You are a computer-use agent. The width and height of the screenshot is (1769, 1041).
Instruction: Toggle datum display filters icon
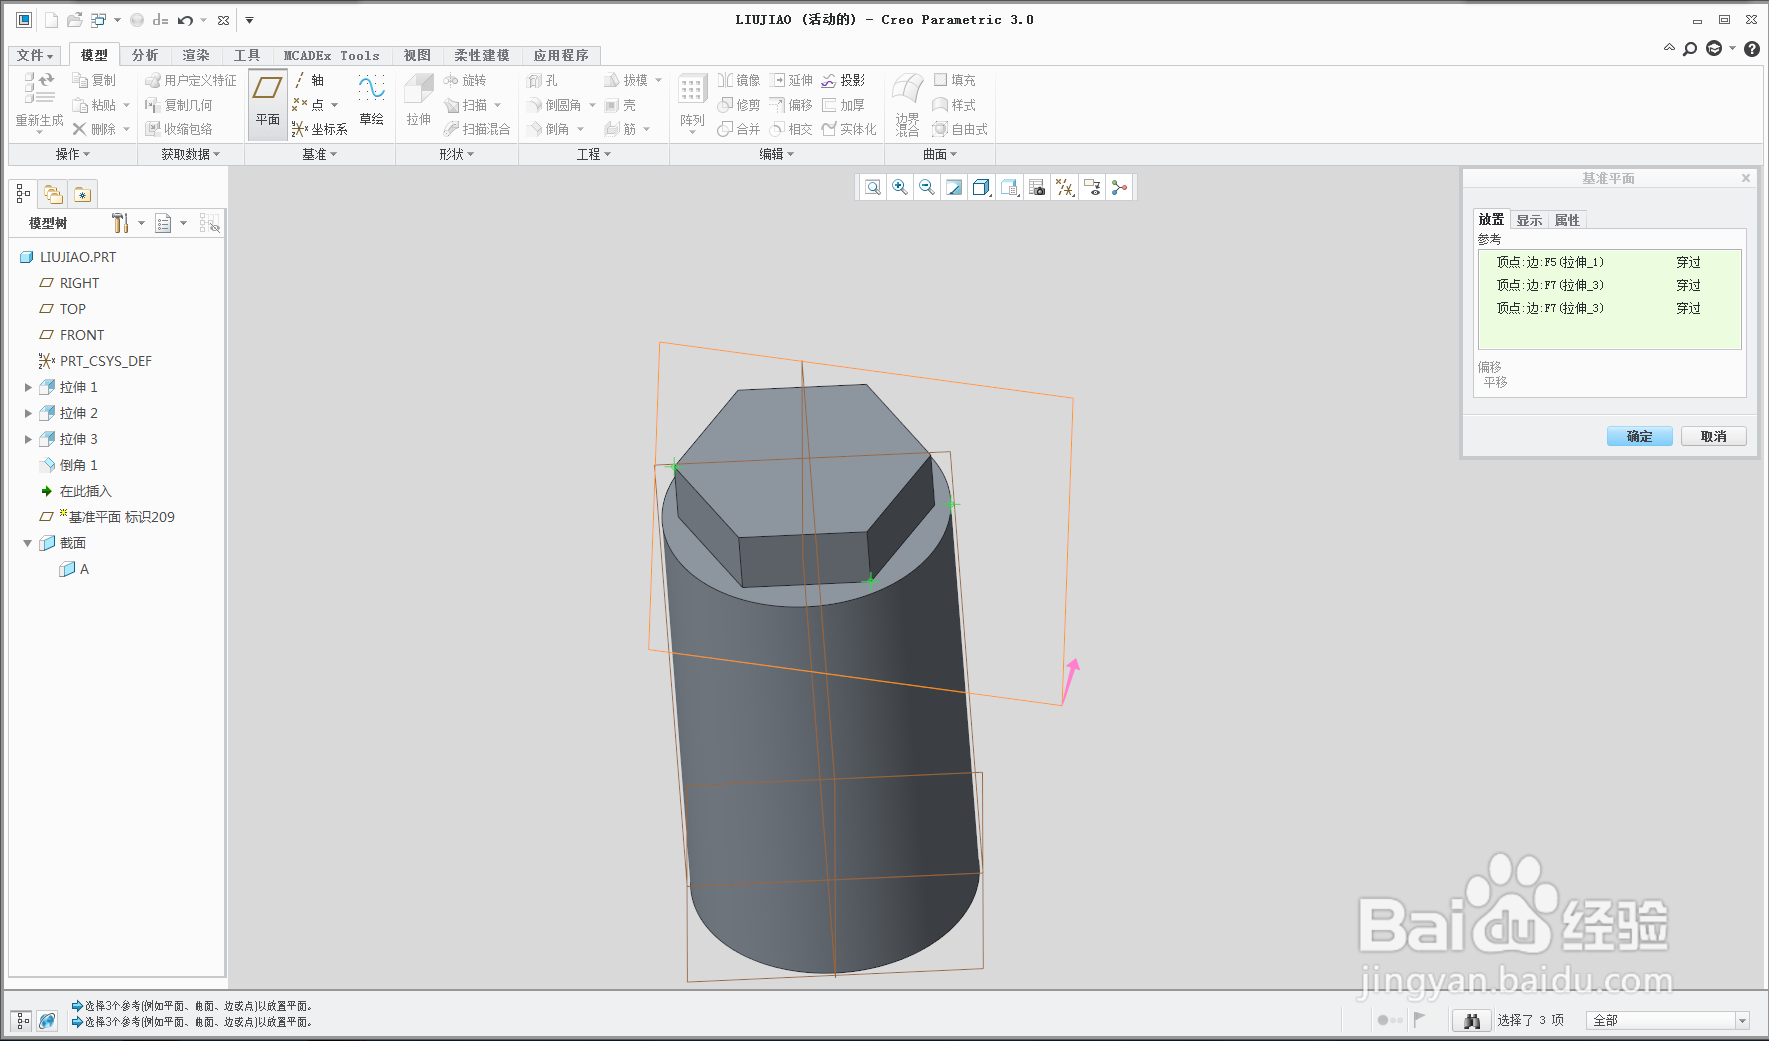pos(1065,187)
